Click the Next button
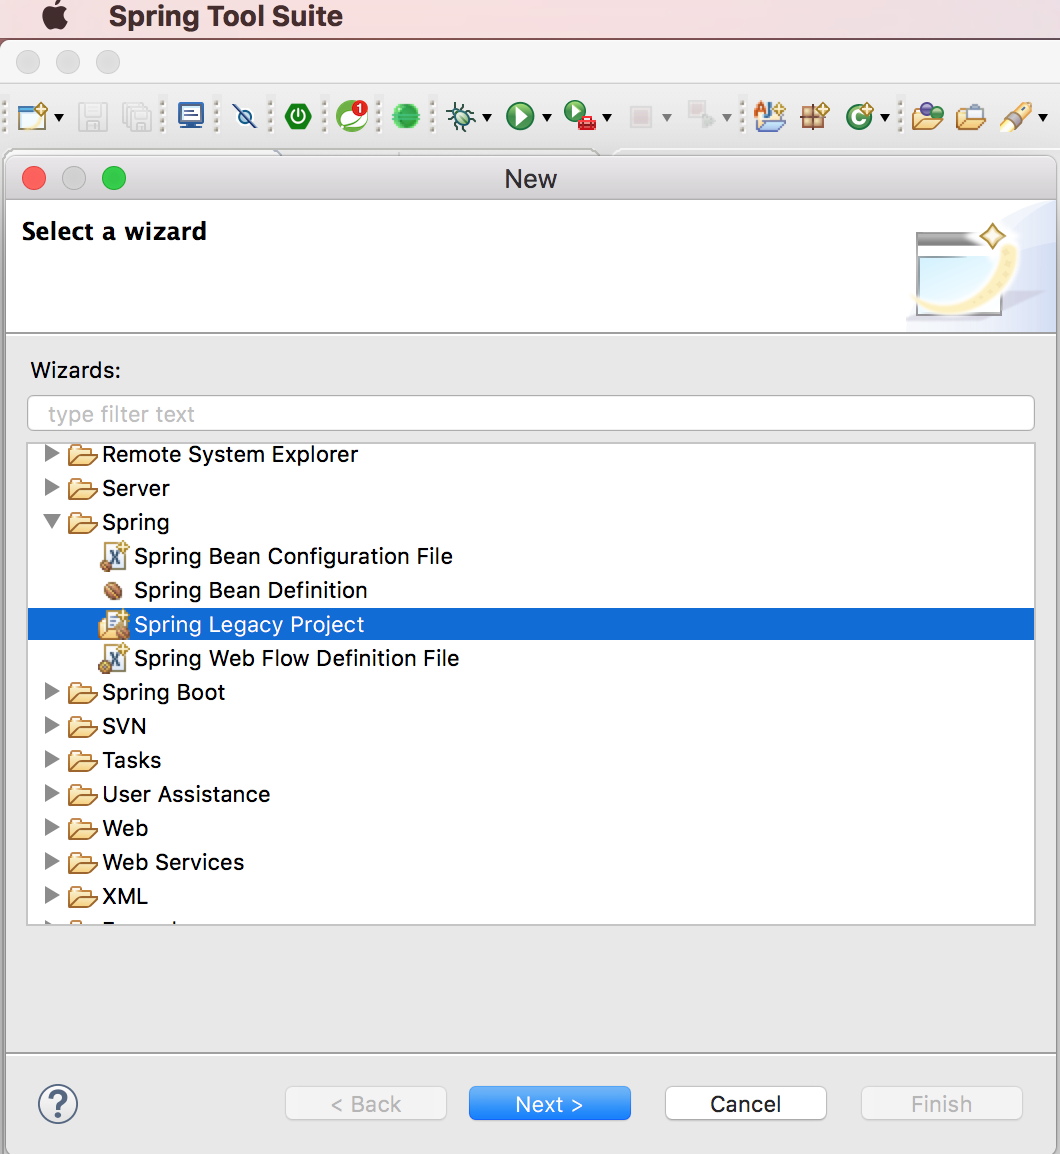 [549, 1104]
